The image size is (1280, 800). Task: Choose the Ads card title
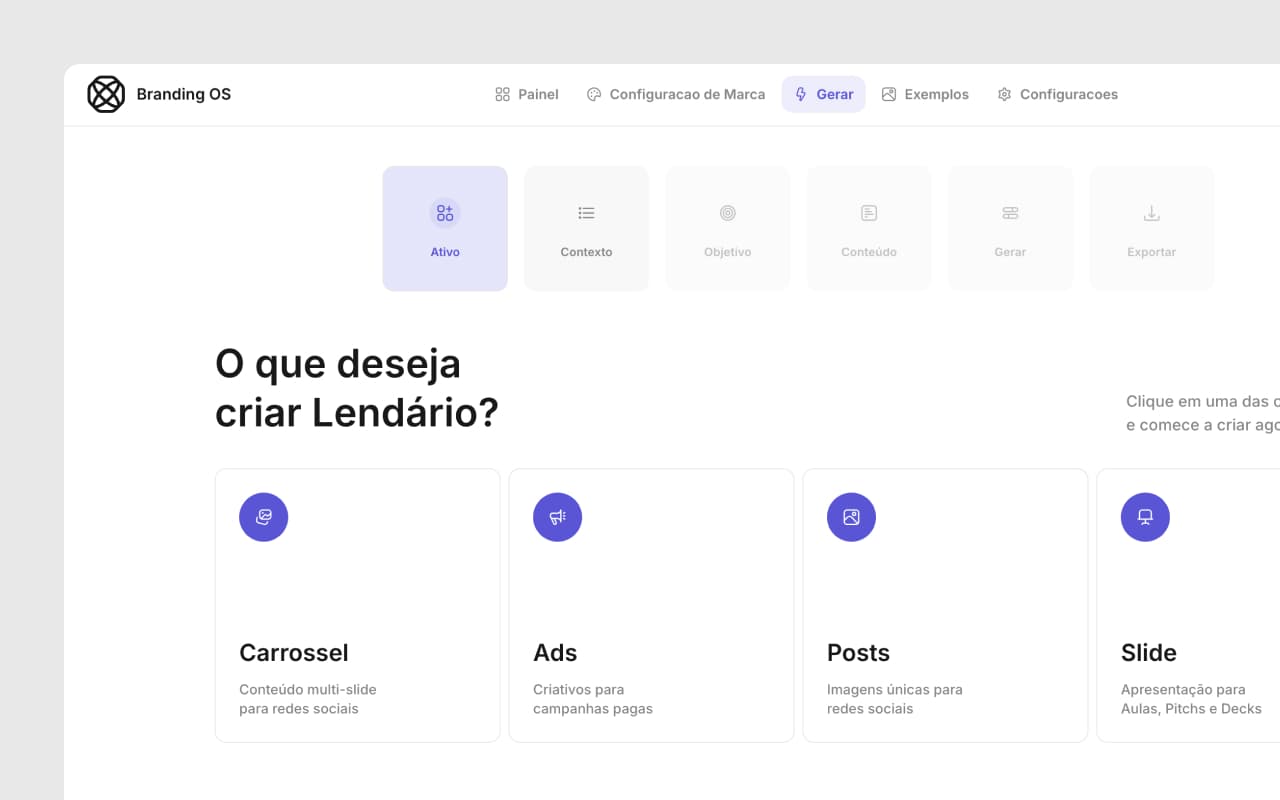pos(555,652)
